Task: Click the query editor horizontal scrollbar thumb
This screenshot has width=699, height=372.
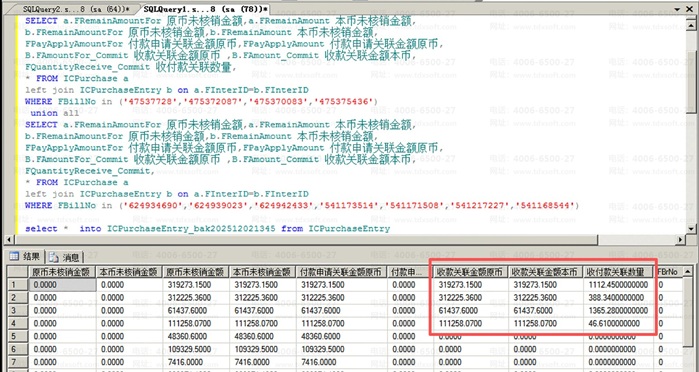Action: pyautogui.click(x=307, y=240)
